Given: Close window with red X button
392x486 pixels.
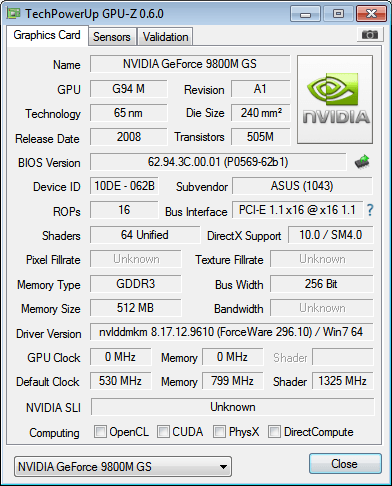Looking at the screenshot, I should pos(371,14).
